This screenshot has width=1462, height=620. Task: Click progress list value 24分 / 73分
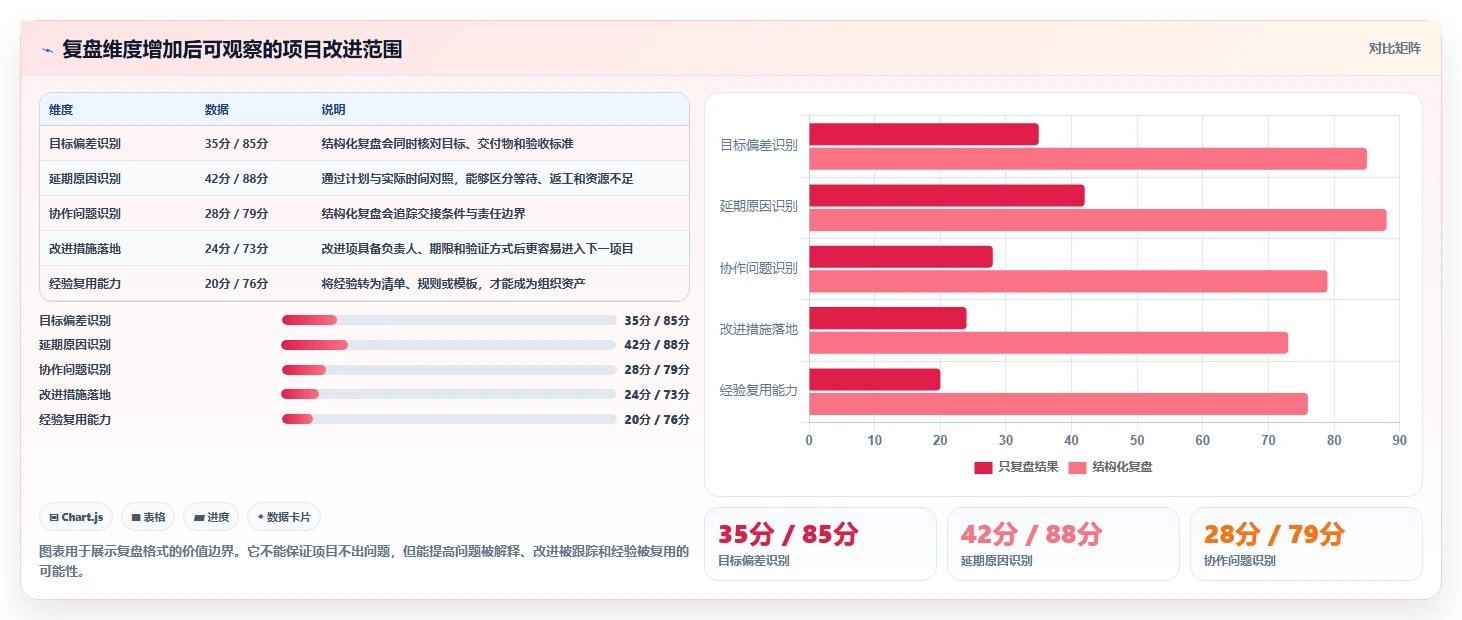pos(657,395)
